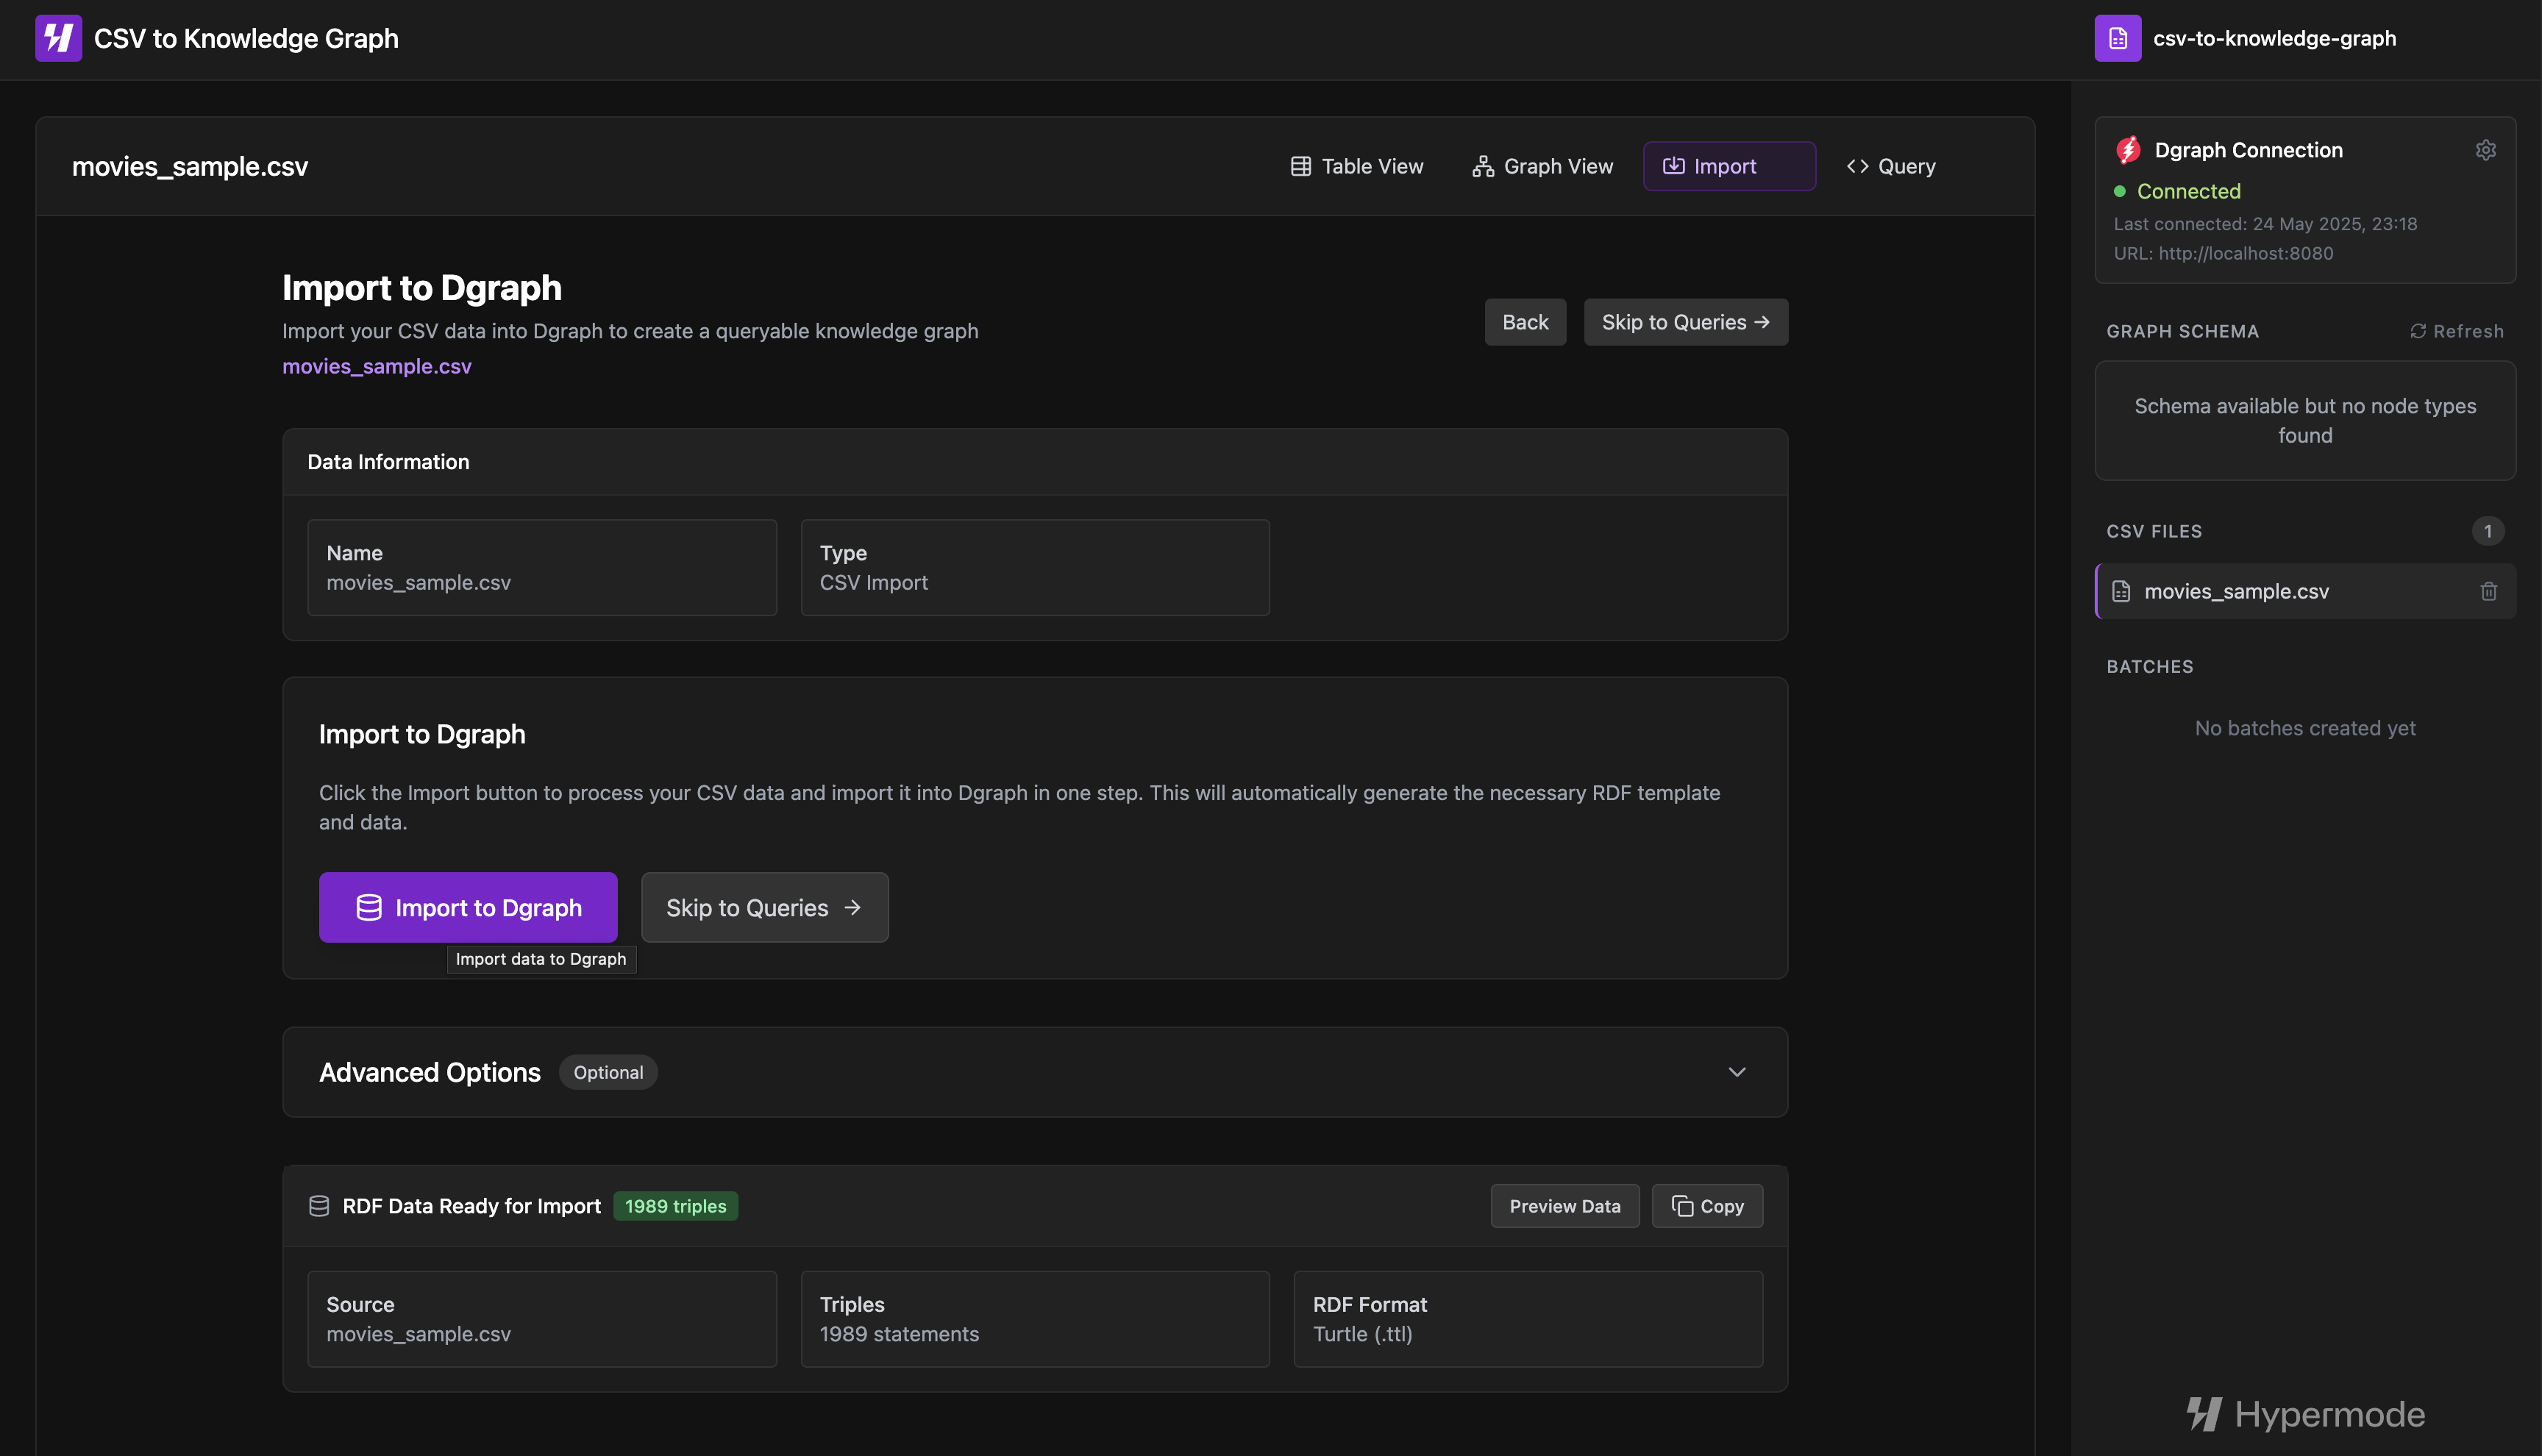The width and height of the screenshot is (2542, 1456).
Task: Click Skip to Queries in page header
Action: [x=1685, y=322]
